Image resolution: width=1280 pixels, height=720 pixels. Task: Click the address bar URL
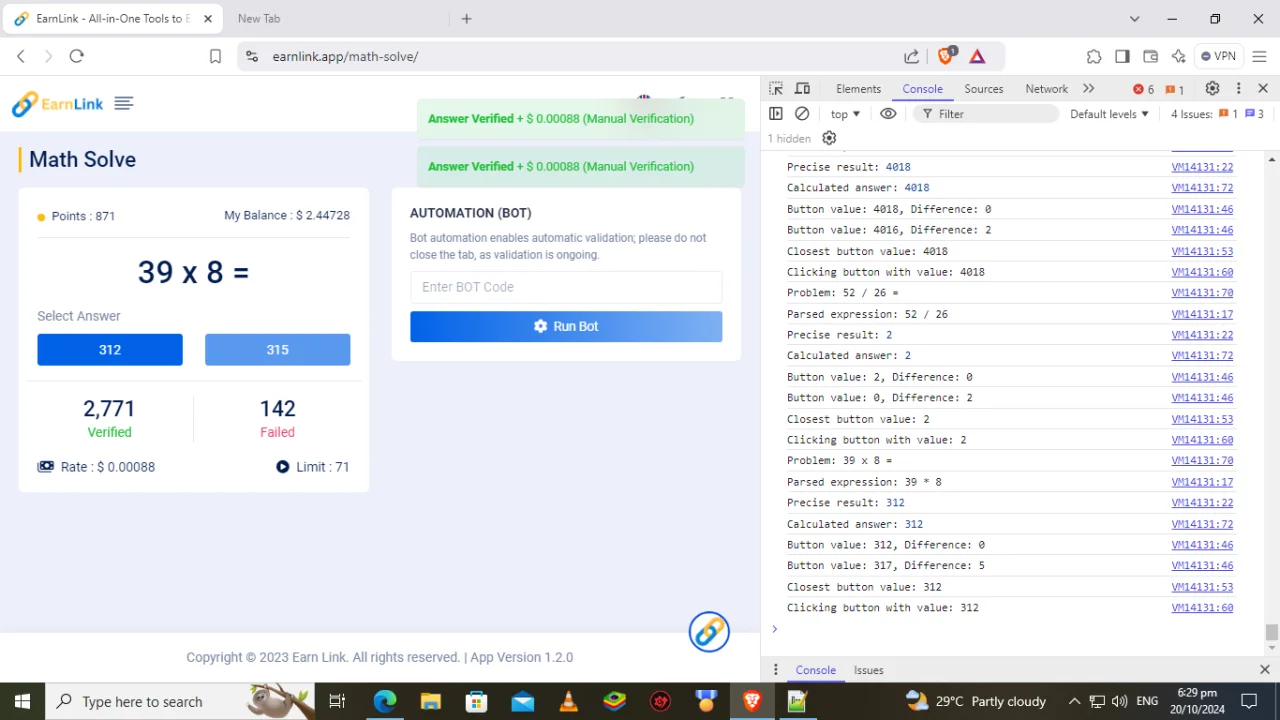click(346, 56)
